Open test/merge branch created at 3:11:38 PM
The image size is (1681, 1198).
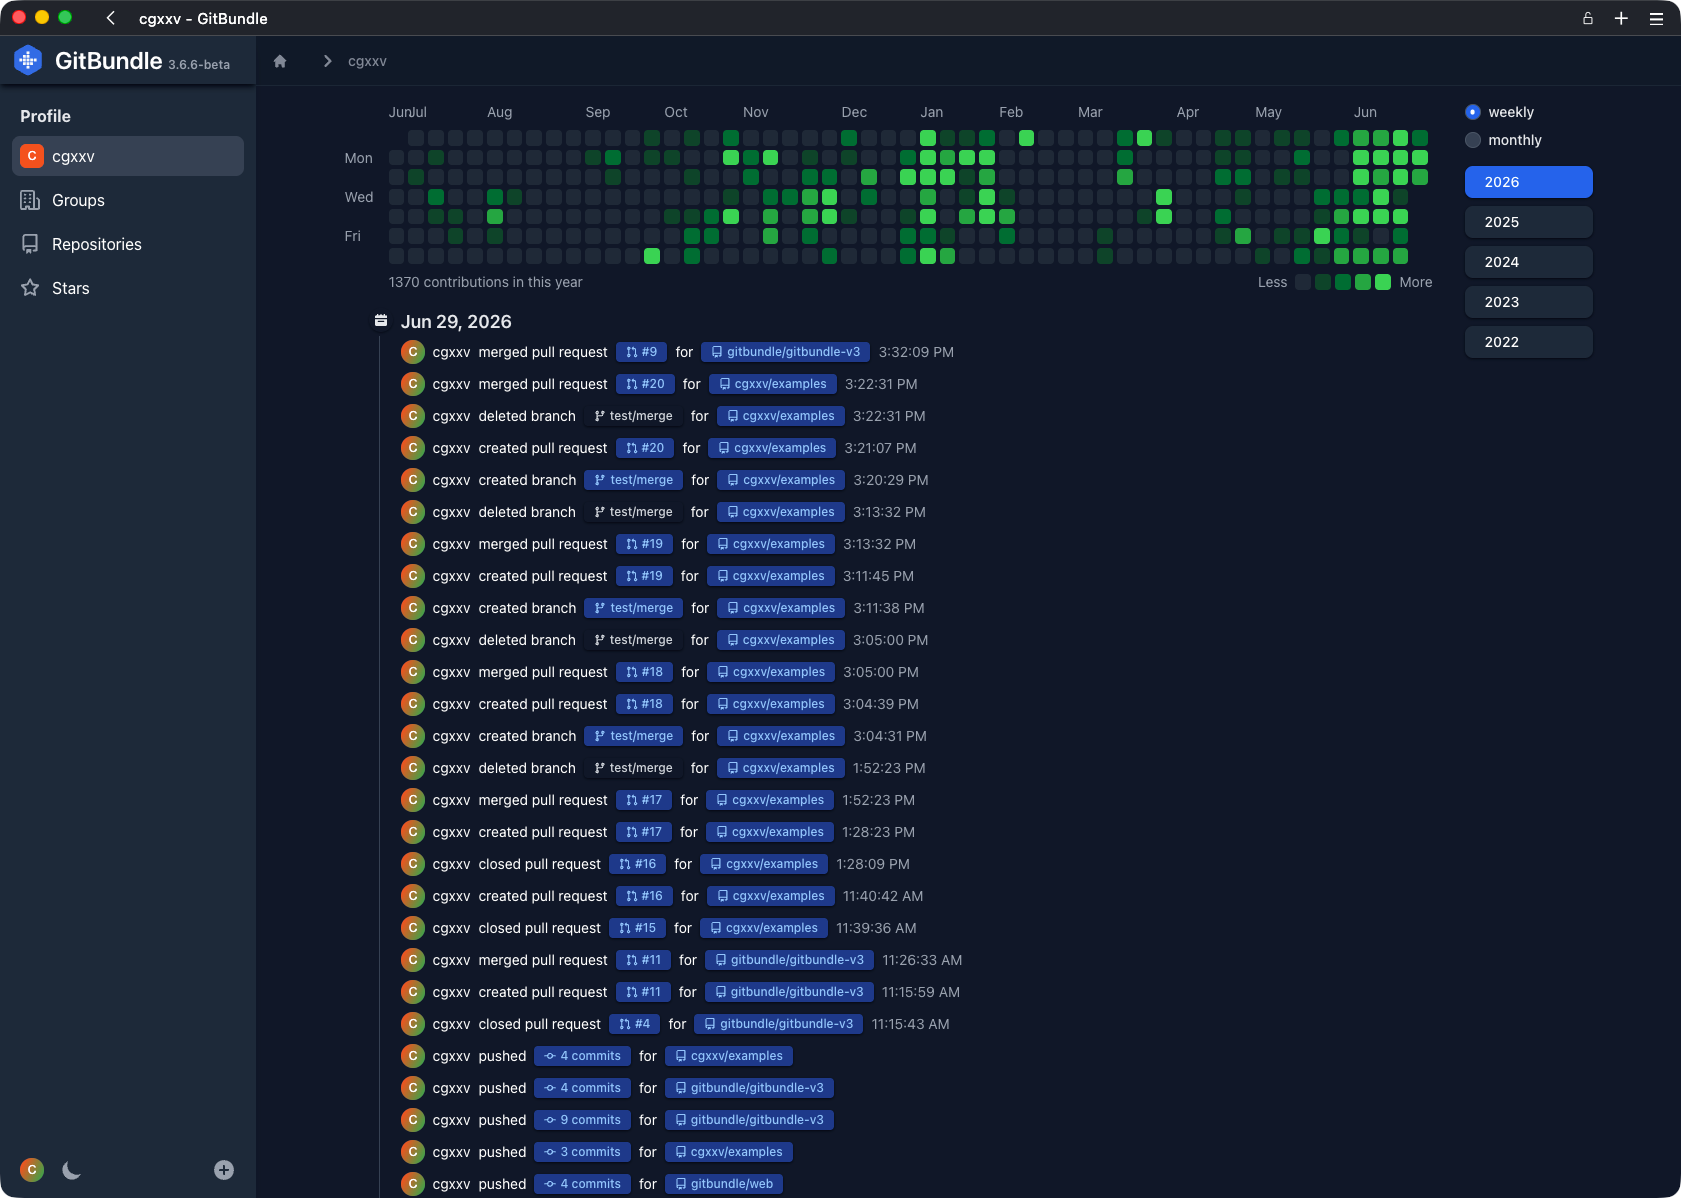[633, 608]
